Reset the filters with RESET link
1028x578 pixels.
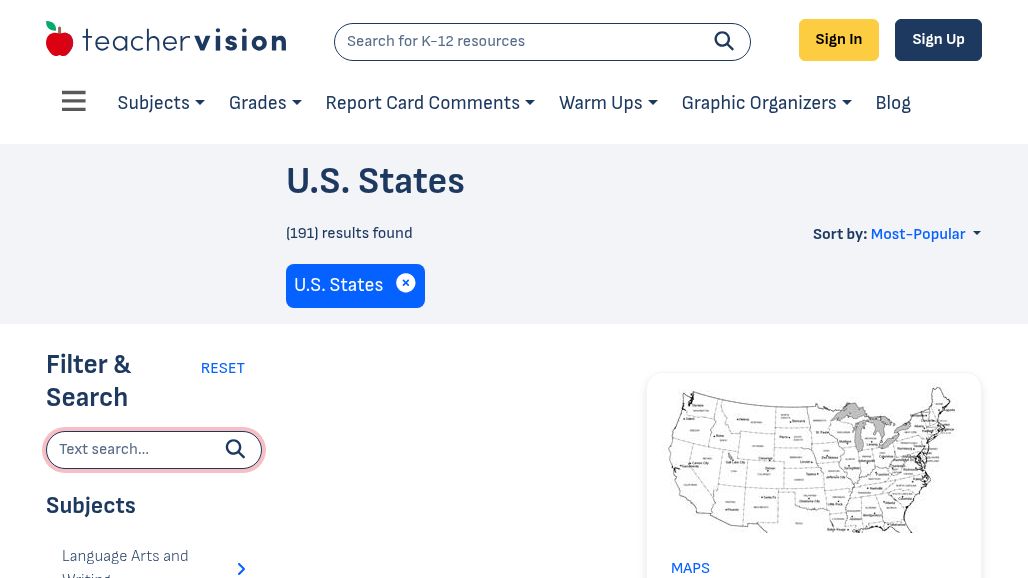(x=222, y=368)
